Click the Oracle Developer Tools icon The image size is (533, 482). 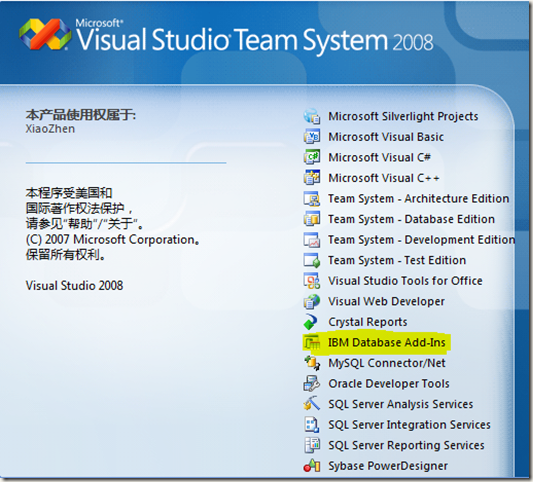[312, 384]
